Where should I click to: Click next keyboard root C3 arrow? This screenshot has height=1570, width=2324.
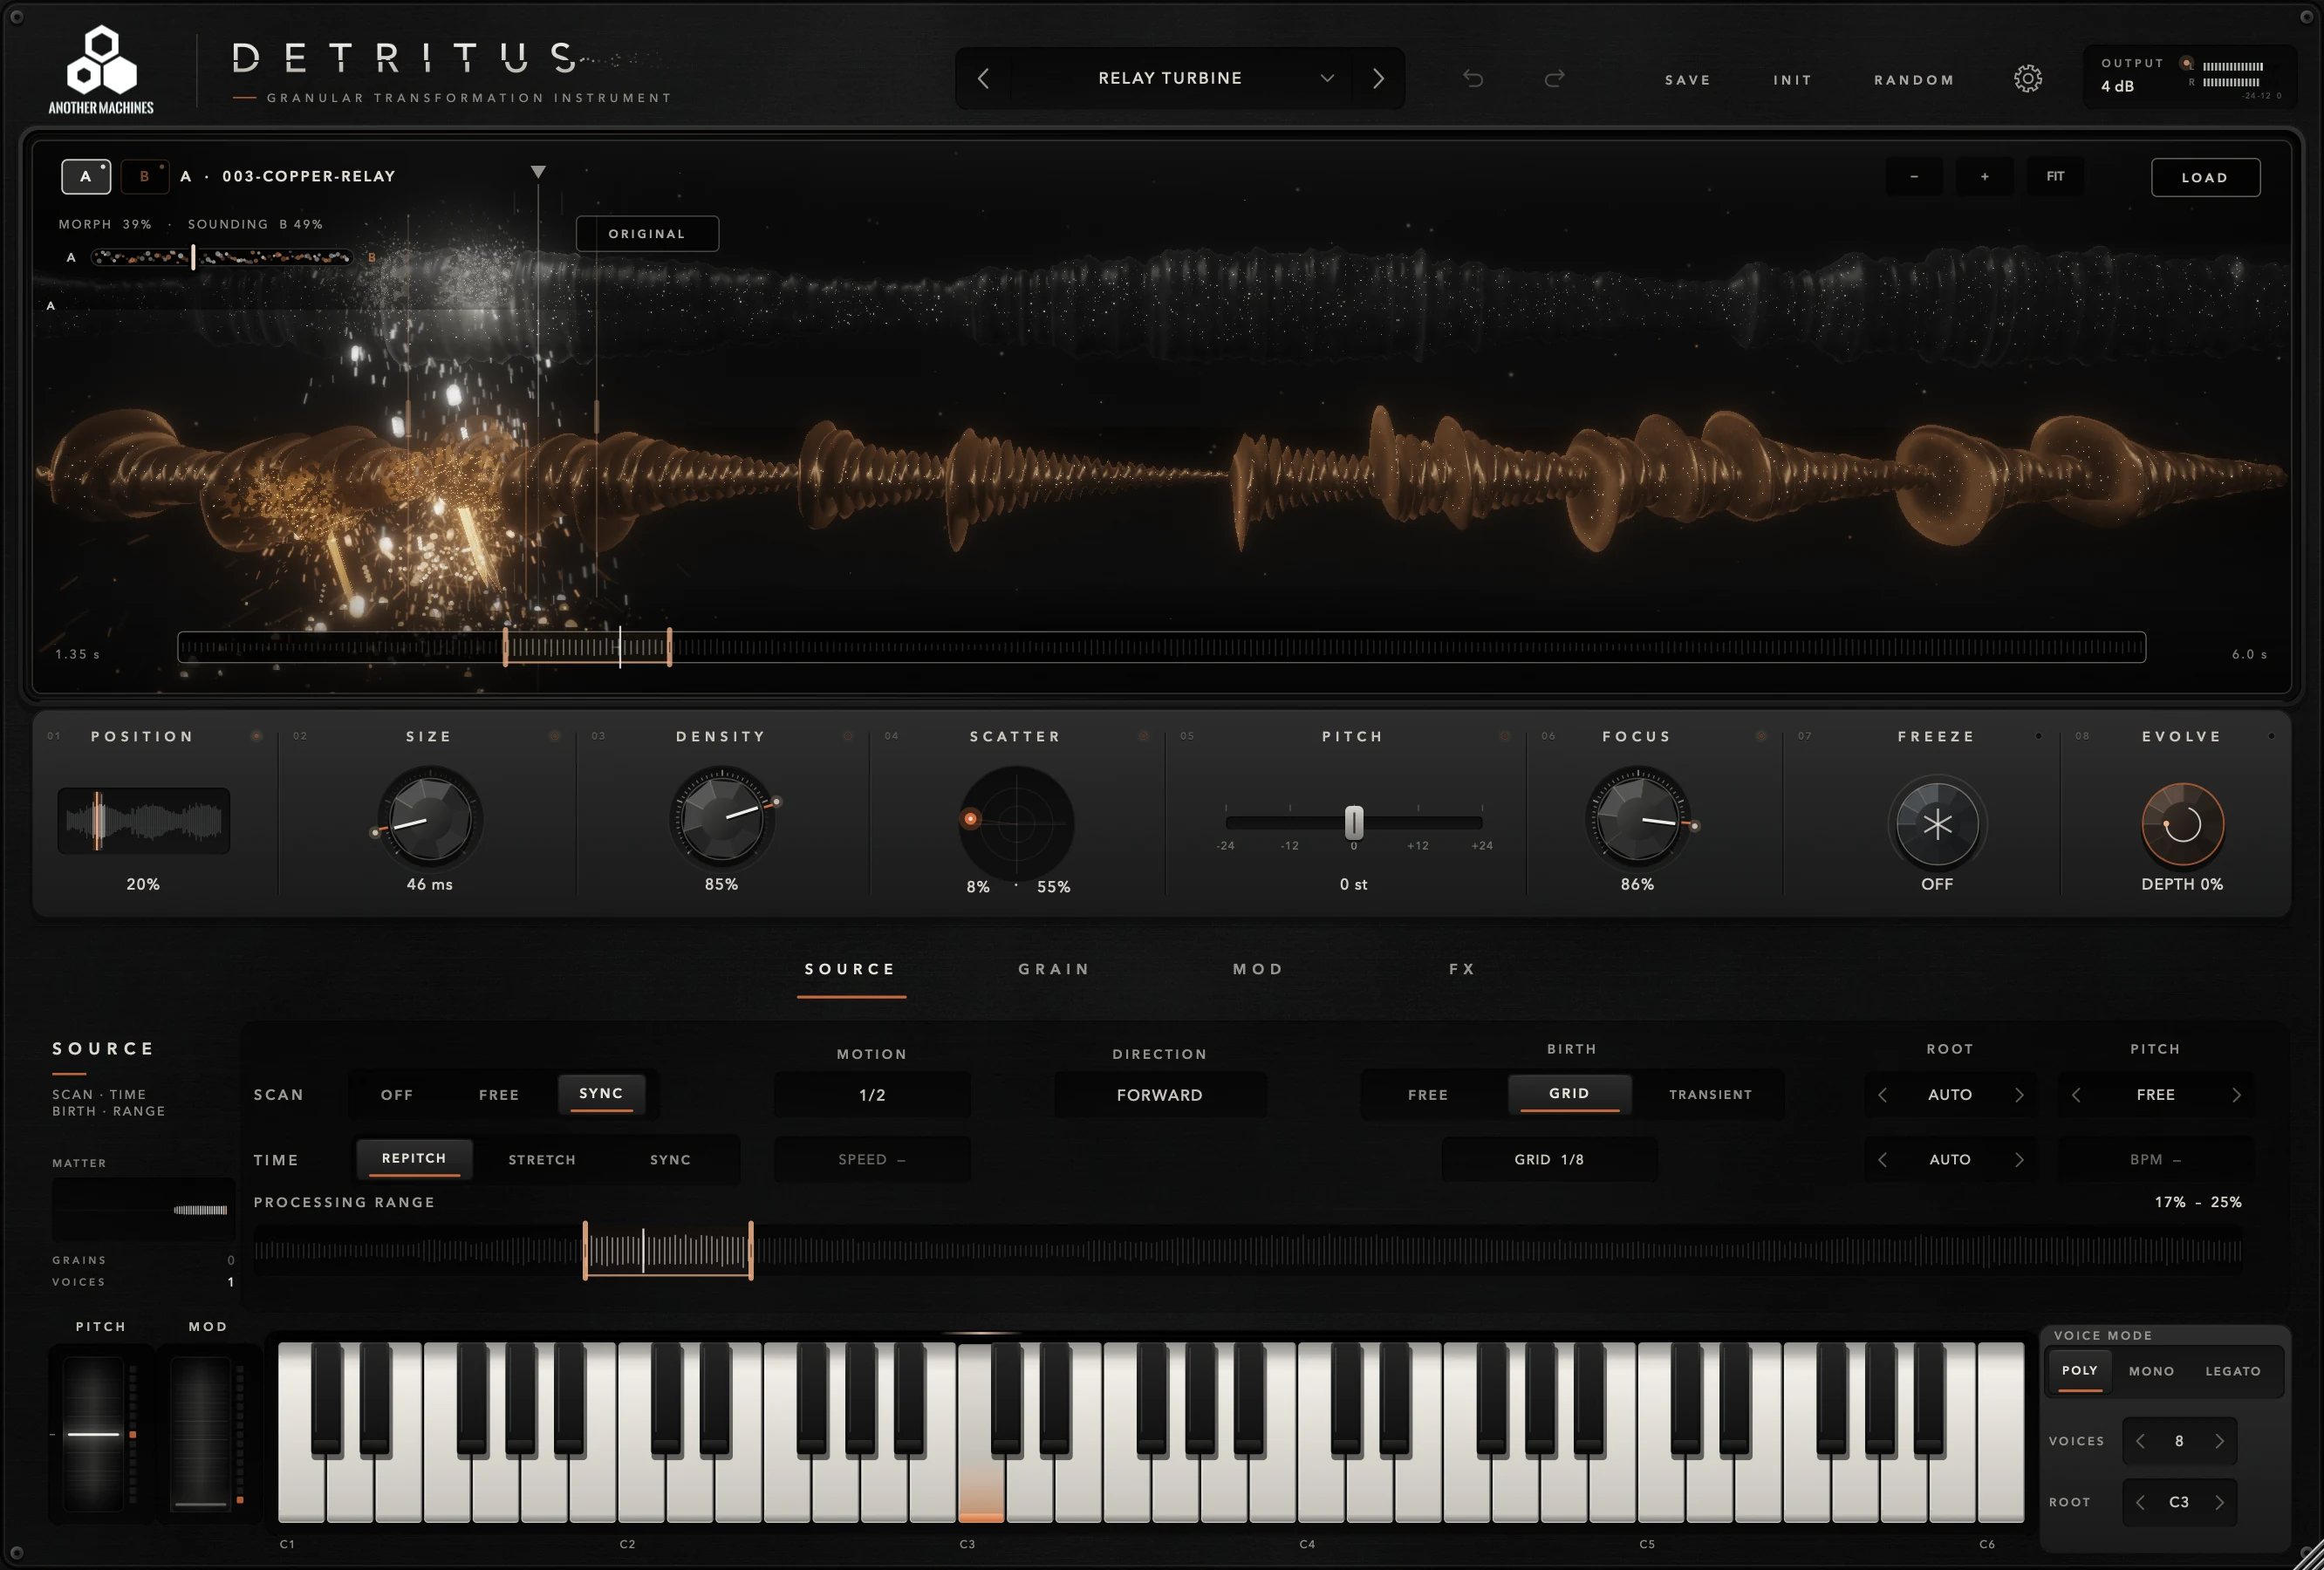[x=2219, y=1502]
